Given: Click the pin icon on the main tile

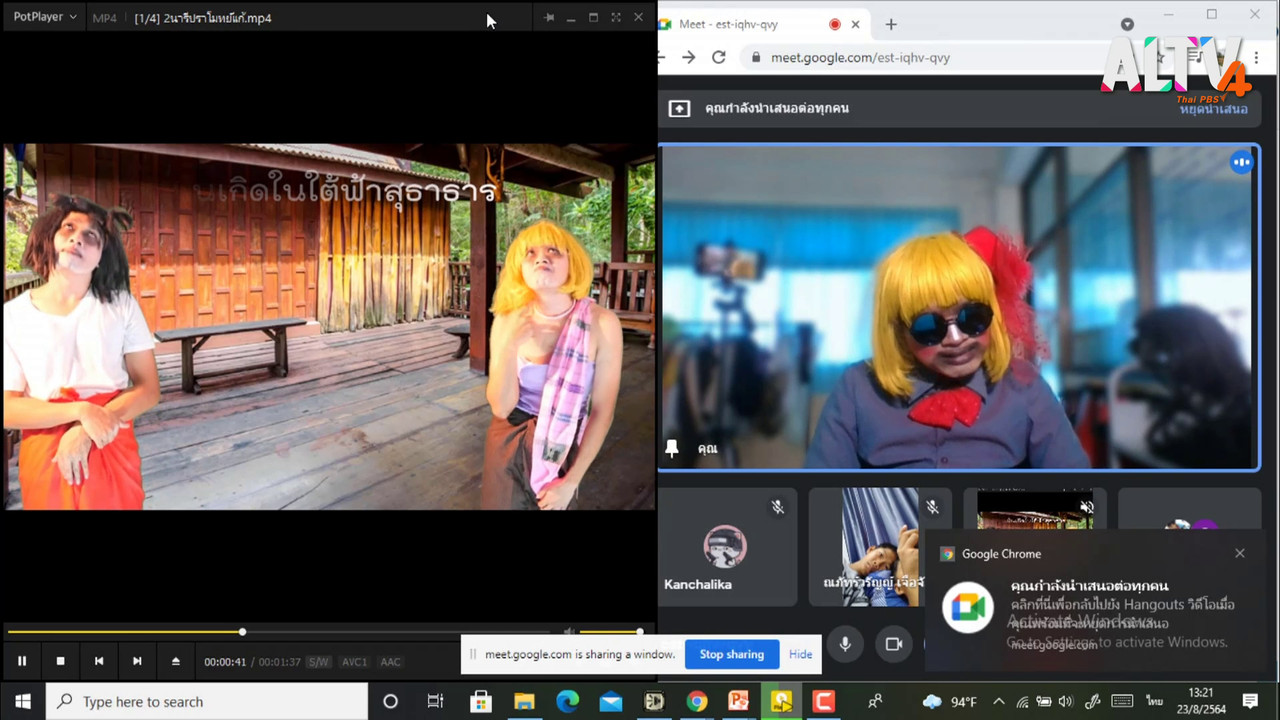Looking at the screenshot, I should [x=672, y=449].
